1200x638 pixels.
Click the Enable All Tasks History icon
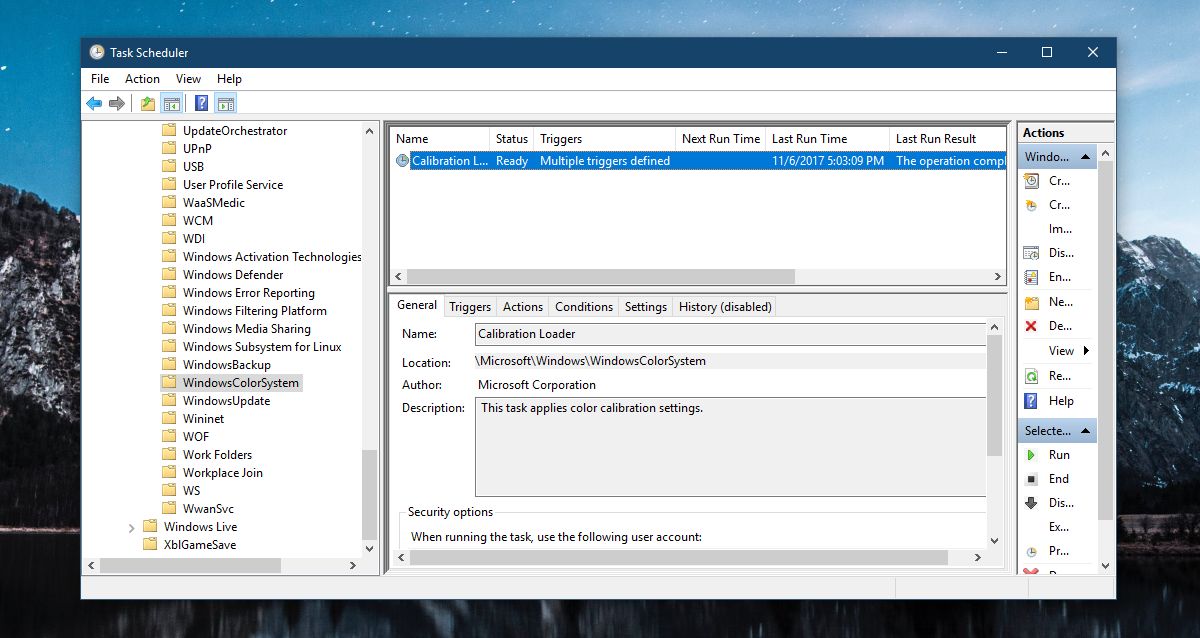tap(1031, 277)
